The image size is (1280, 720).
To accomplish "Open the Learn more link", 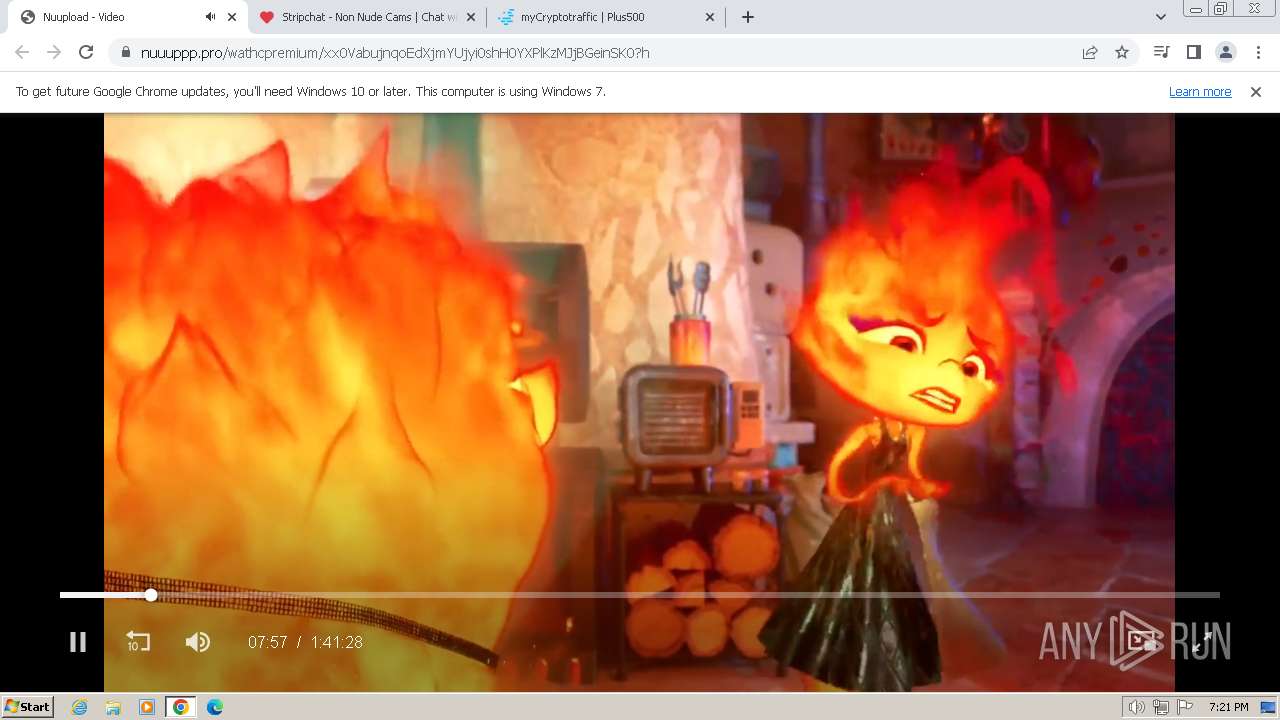I will 1200,92.
